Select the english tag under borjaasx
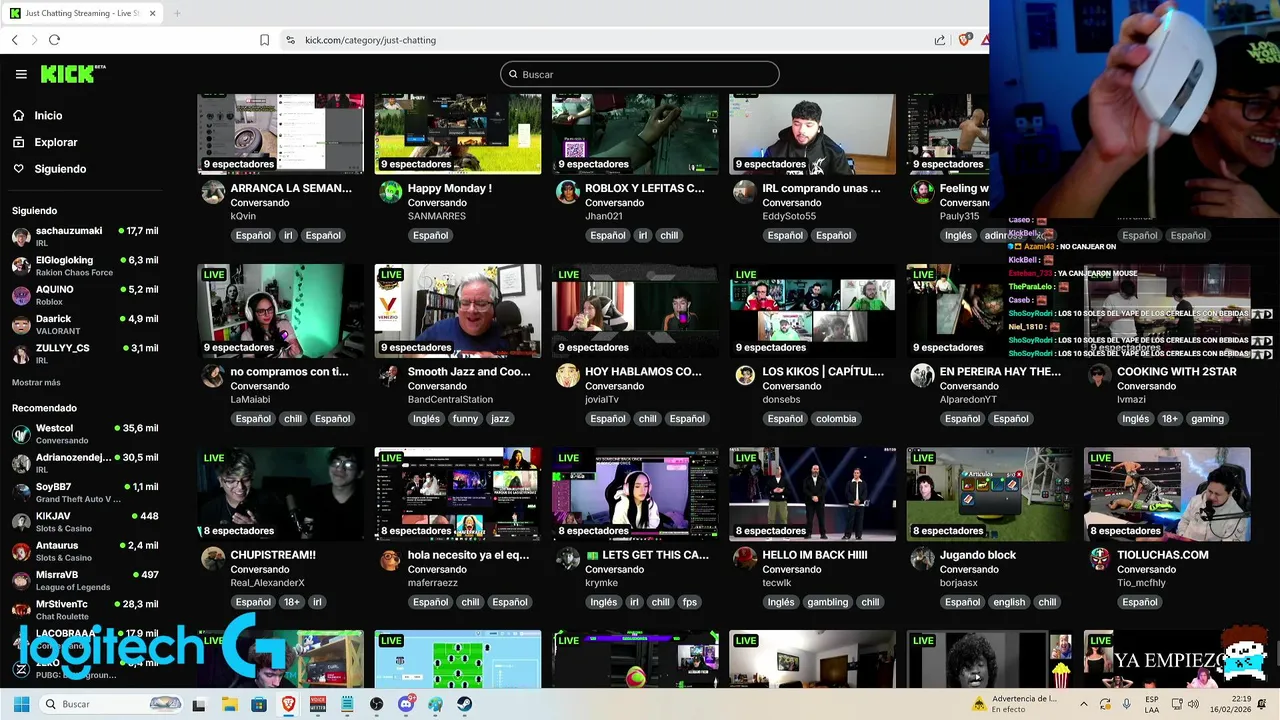Screen dimensions: 1280x720 coord(1009,602)
